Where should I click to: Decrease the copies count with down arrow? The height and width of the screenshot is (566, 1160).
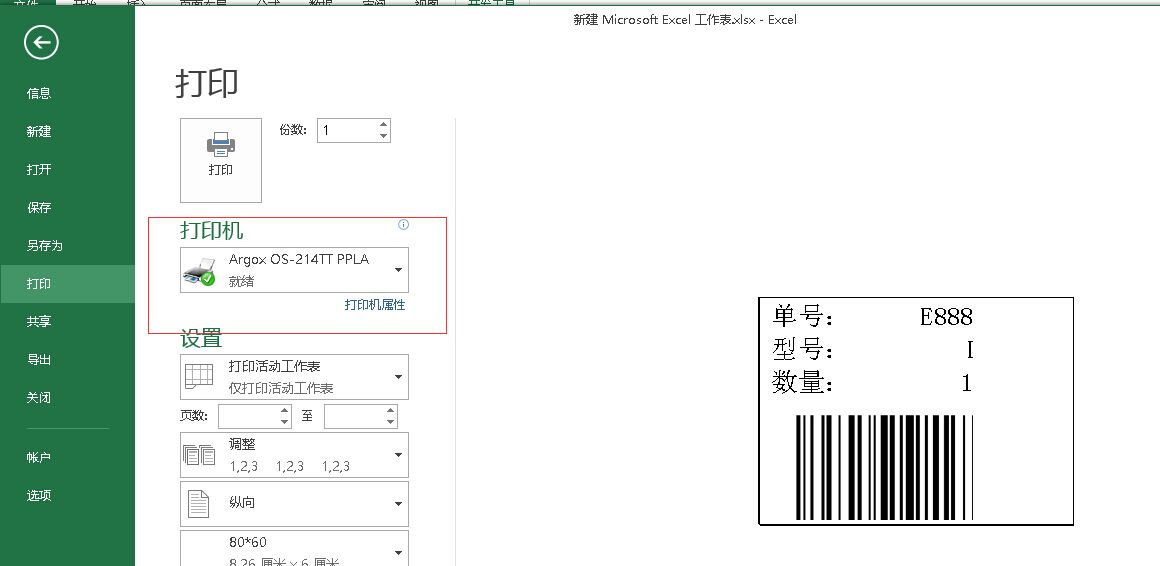coord(383,136)
